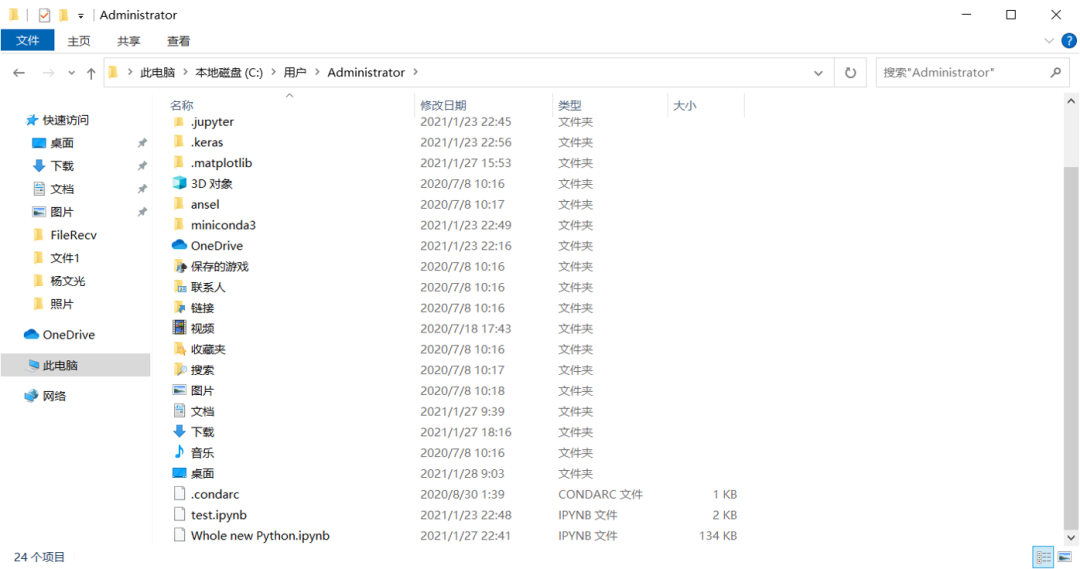This screenshot has width=1080, height=569.
Task: Select the .condarc file icon
Action: click(179, 493)
